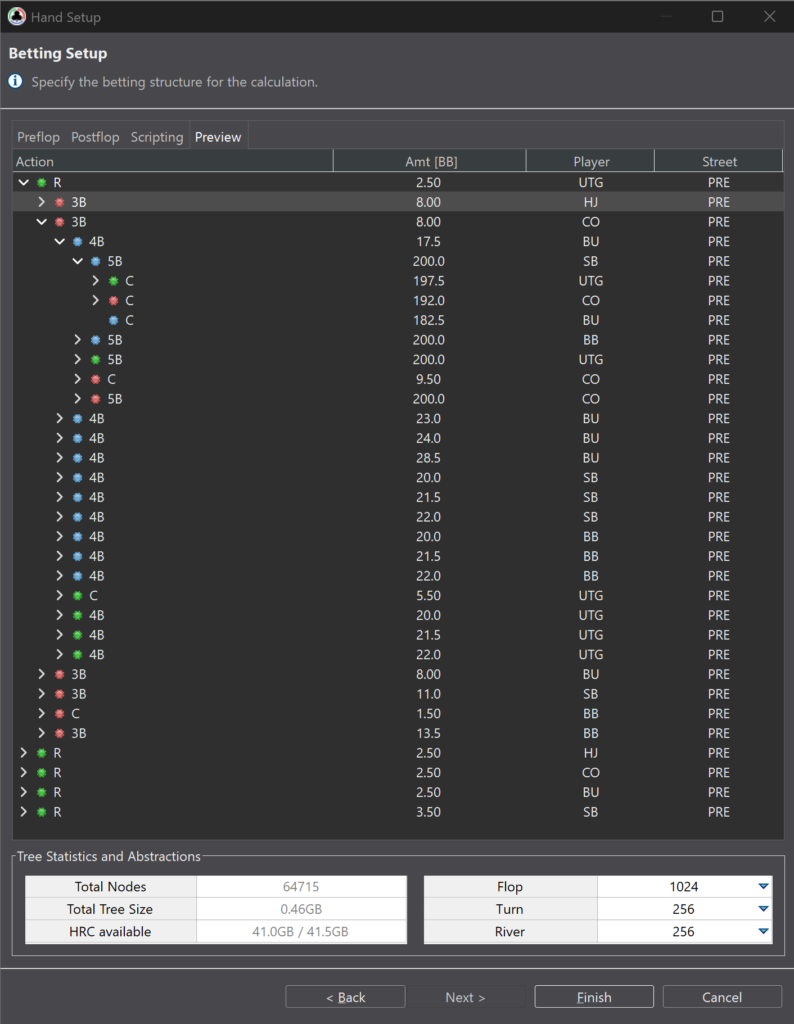Click the red icon of SB 3B 11.0 row
The height and width of the screenshot is (1024, 794).
(x=59, y=694)
